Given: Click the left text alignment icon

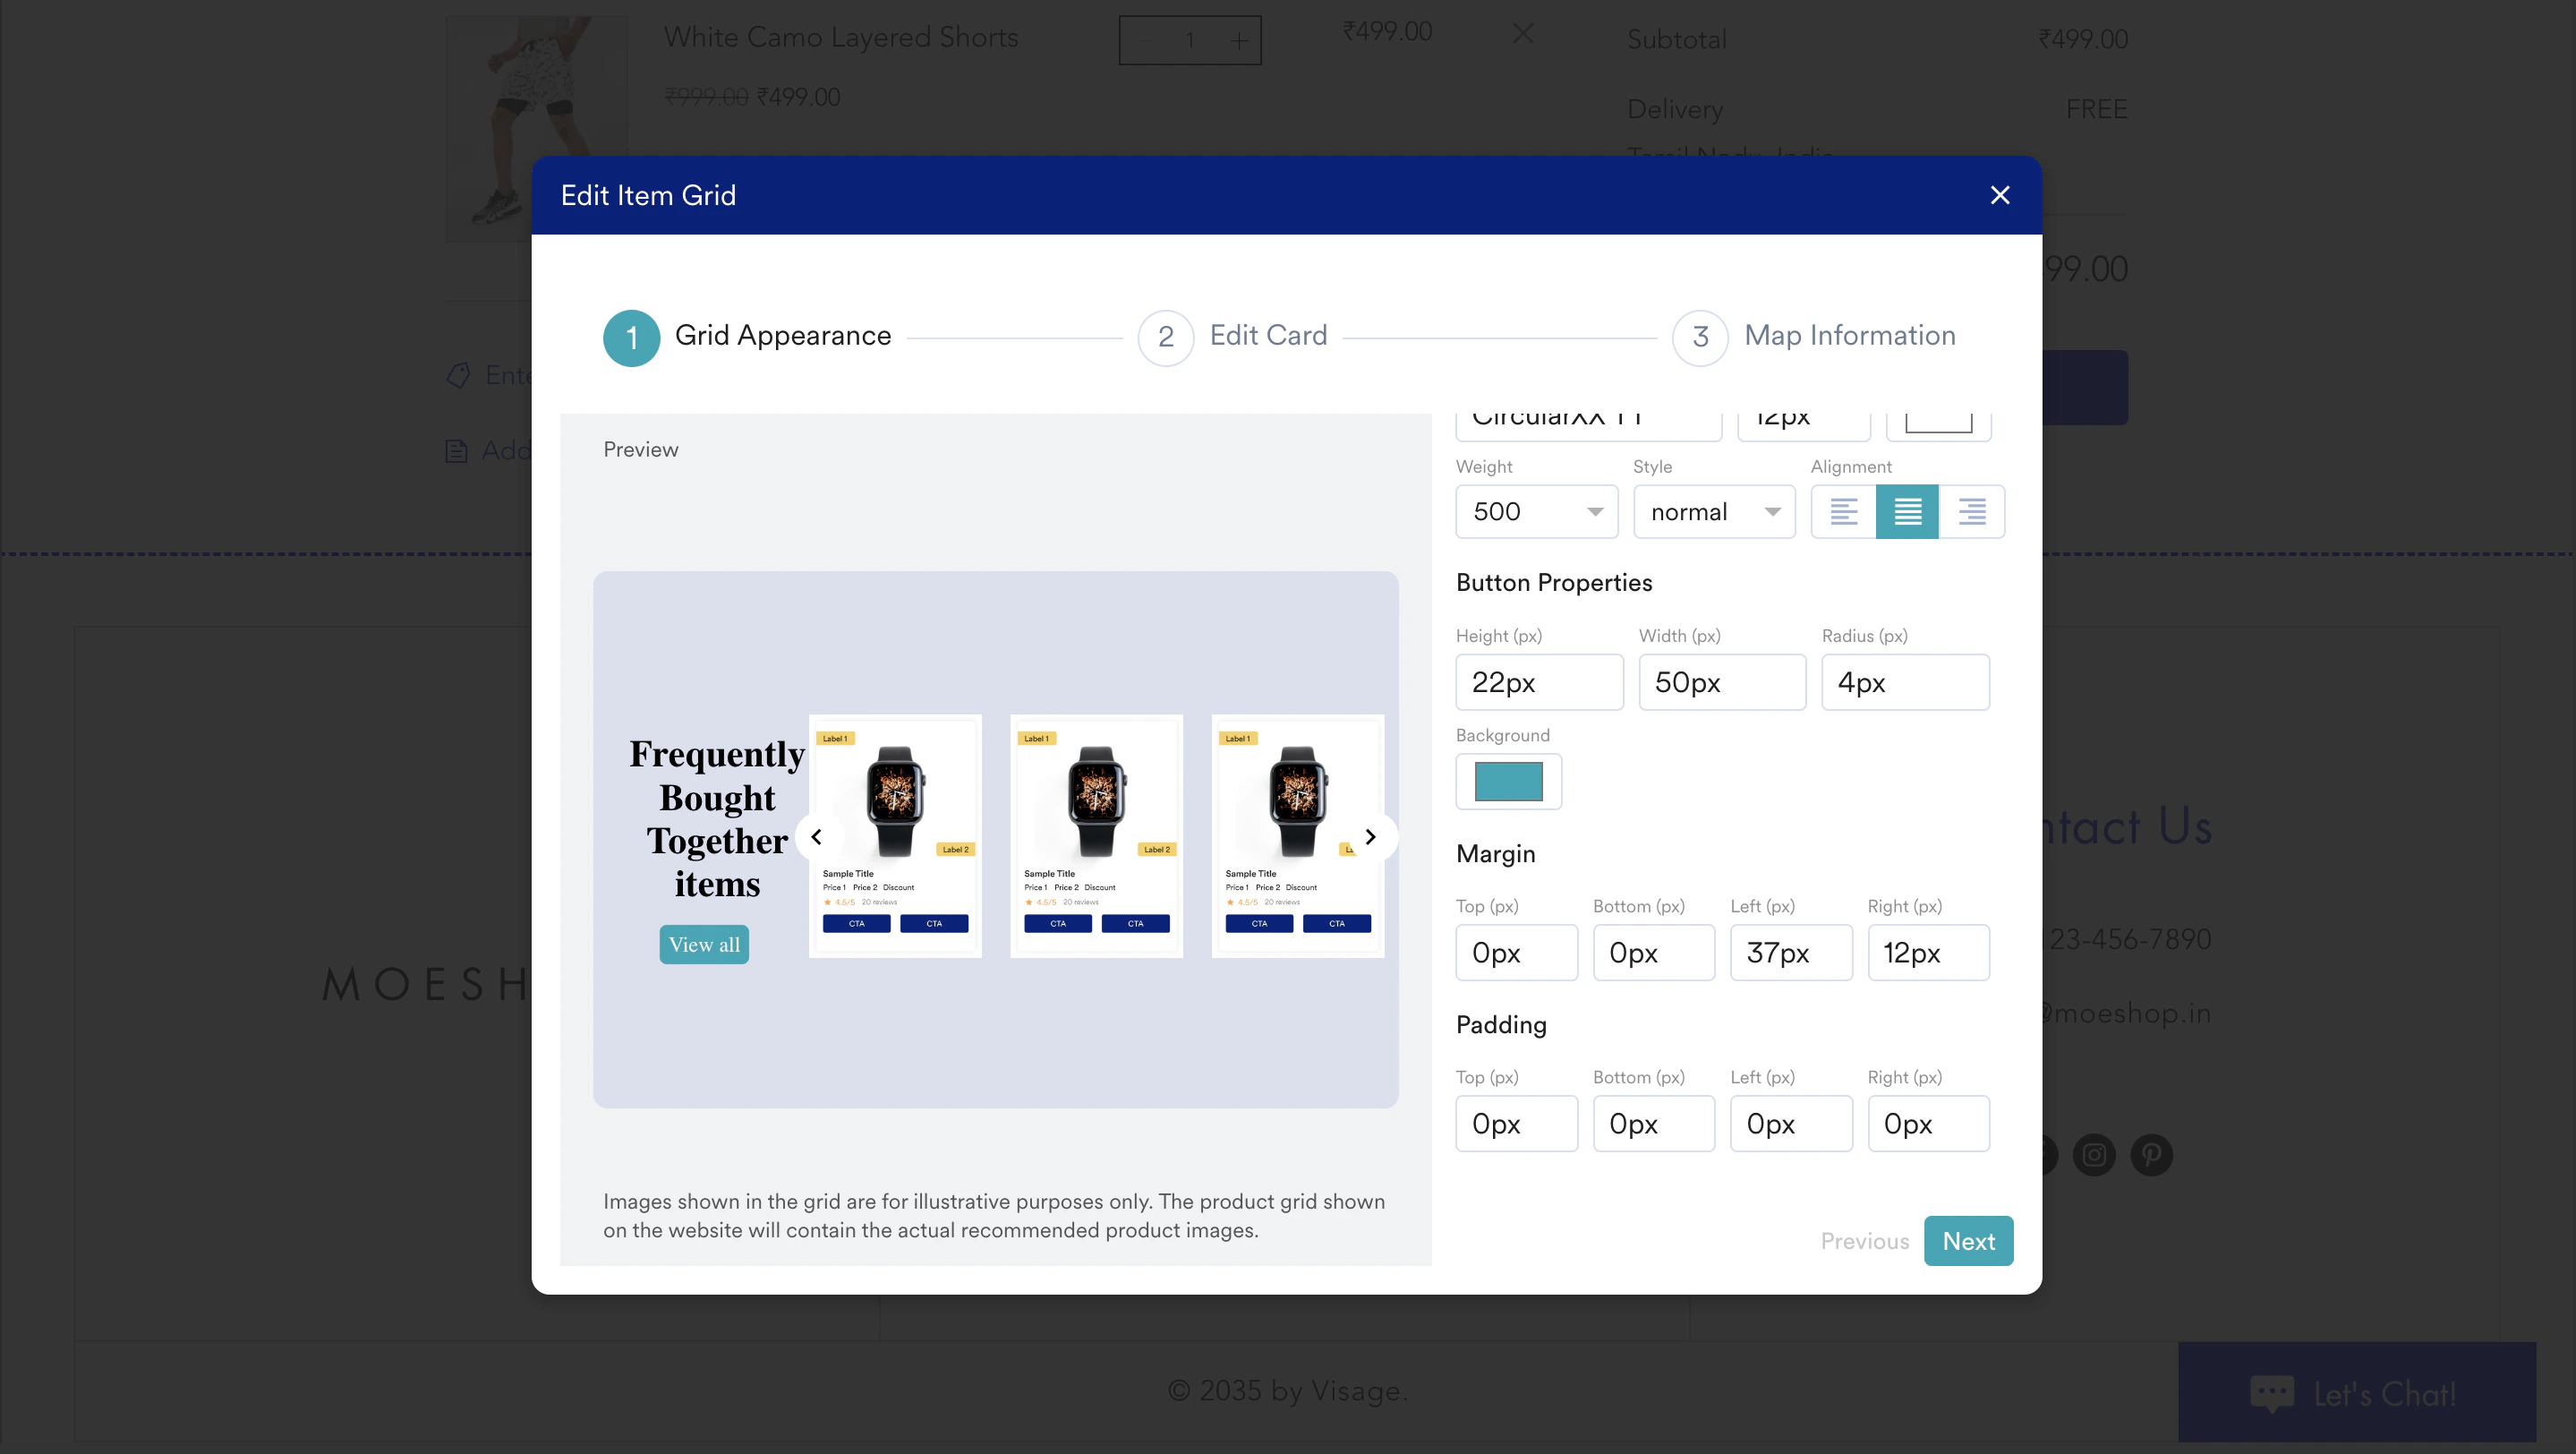Looking at the screenshot, I should 1843,512.
